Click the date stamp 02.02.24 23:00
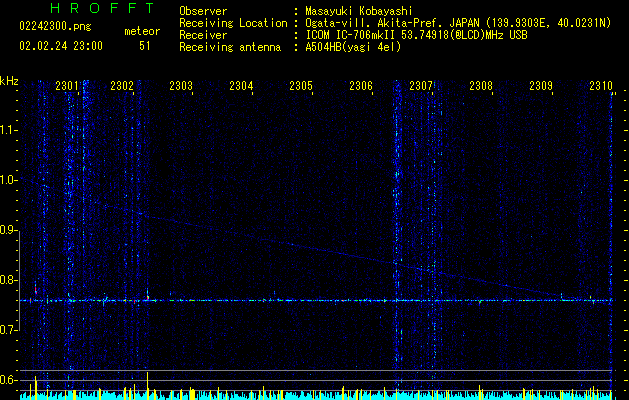This screenshot has height=400, width=629. 61,46
